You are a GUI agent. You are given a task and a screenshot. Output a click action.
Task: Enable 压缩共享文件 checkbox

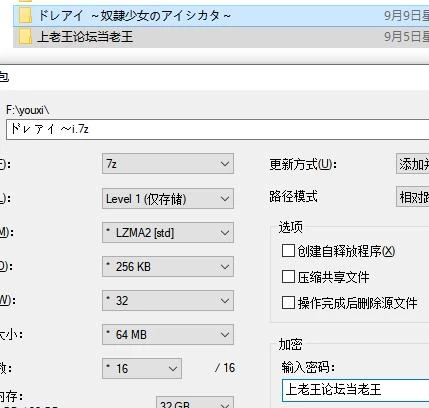[288, 277]
